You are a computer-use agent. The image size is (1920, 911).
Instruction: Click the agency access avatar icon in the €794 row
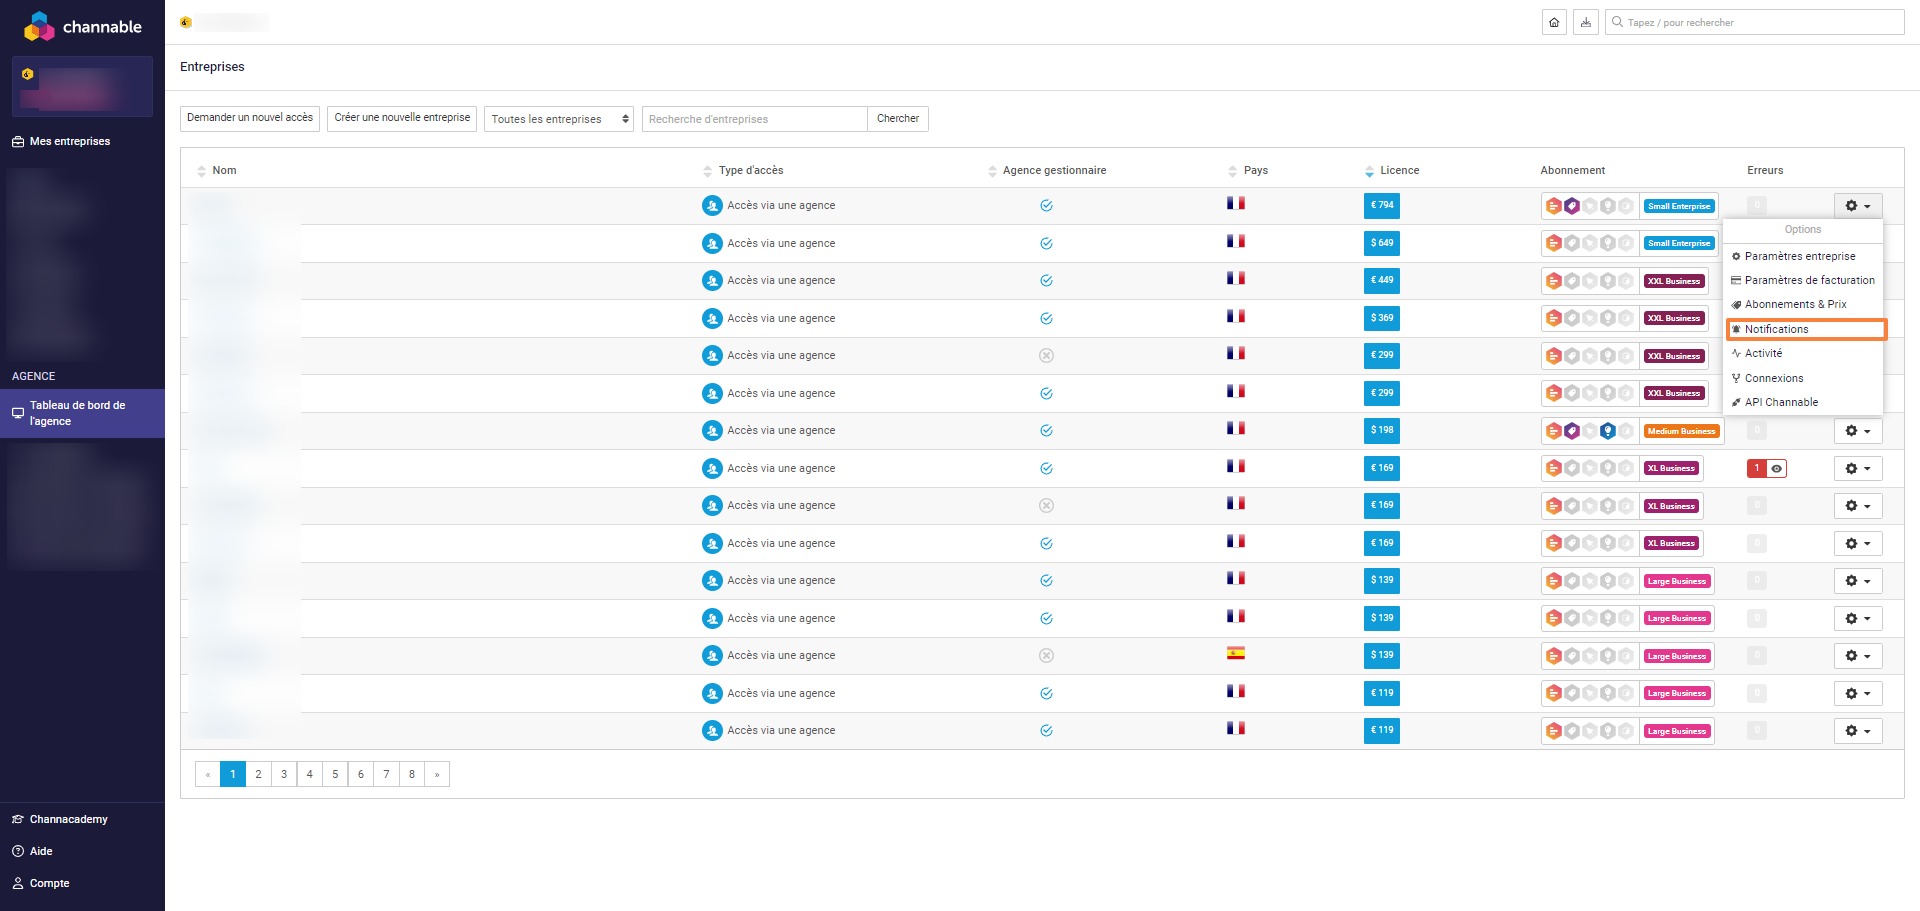(712, 206)
